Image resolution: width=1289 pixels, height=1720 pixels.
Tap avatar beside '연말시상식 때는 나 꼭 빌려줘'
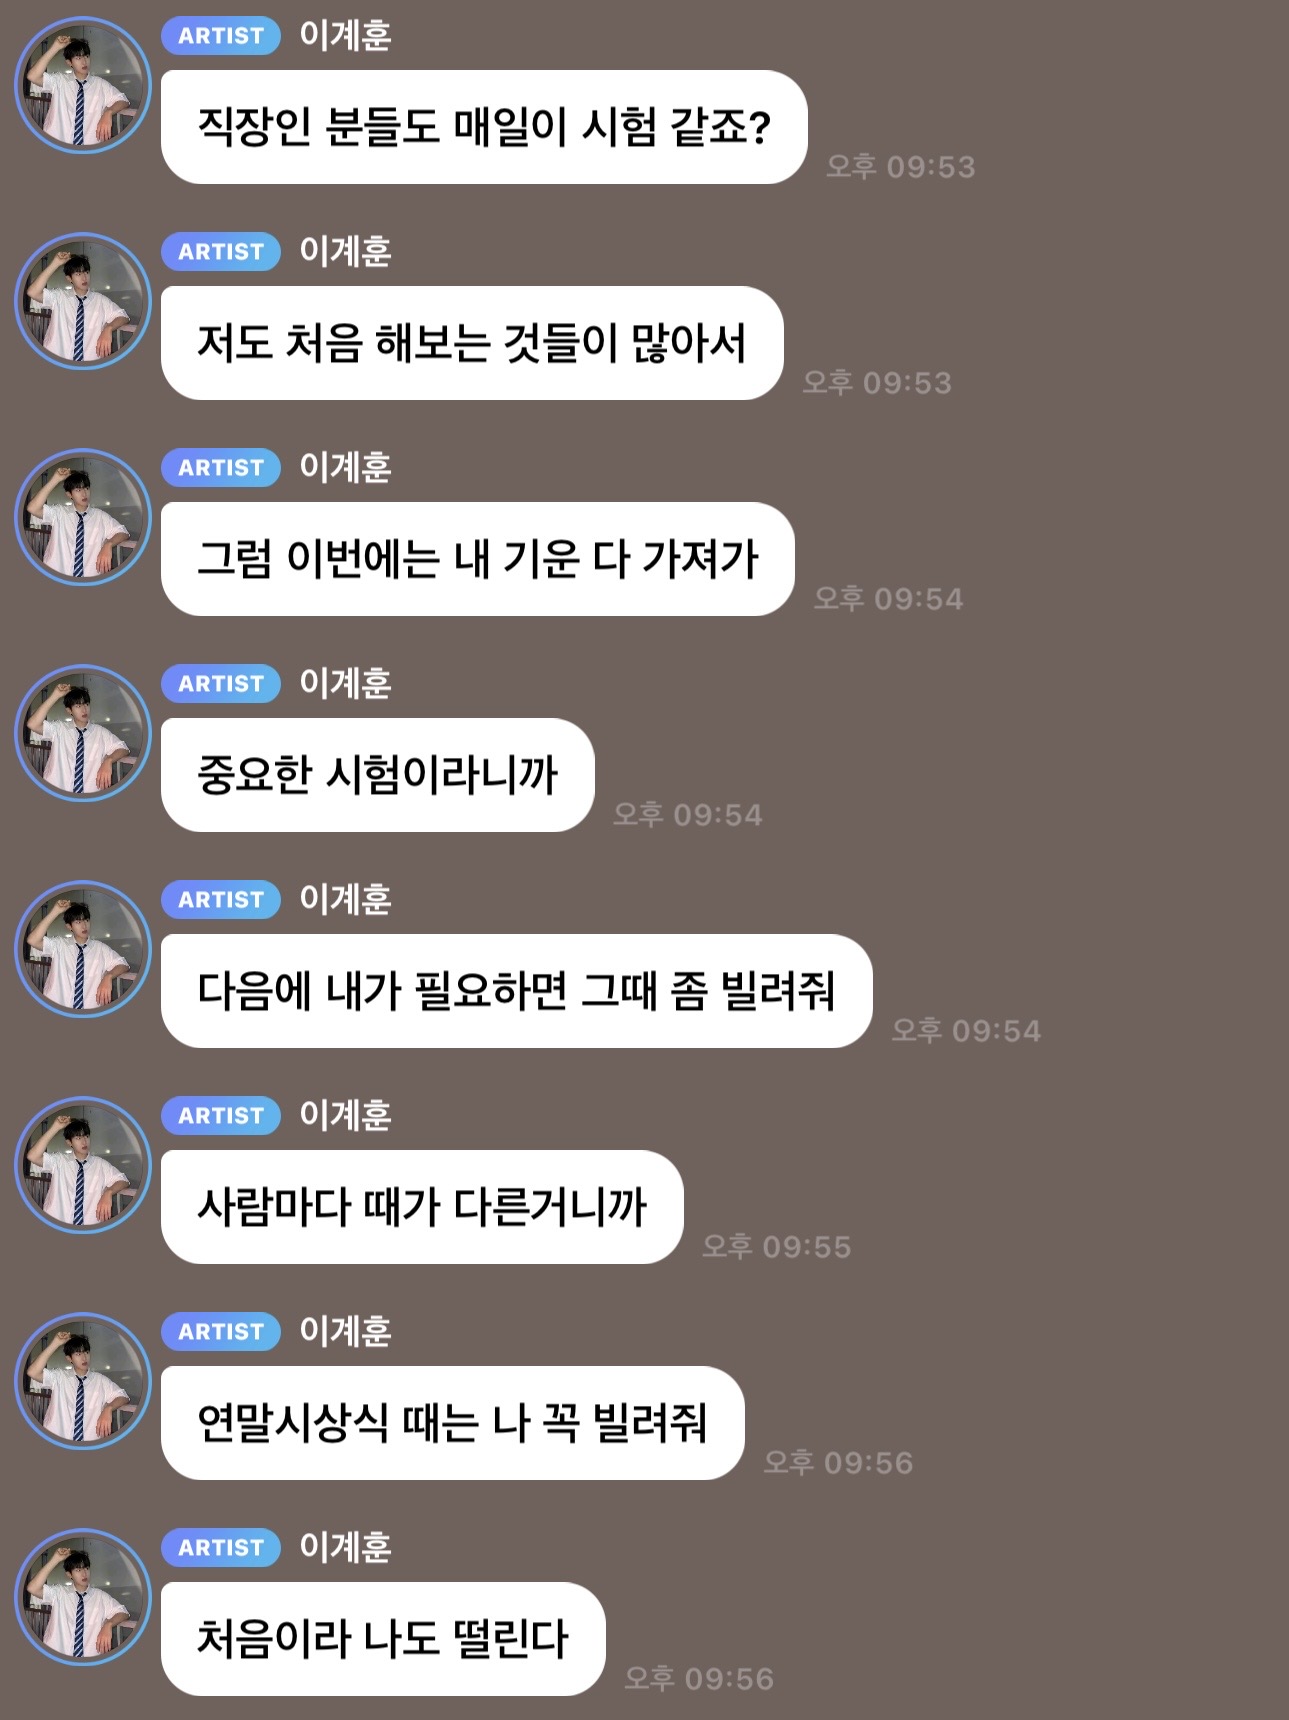(83, 1381)
